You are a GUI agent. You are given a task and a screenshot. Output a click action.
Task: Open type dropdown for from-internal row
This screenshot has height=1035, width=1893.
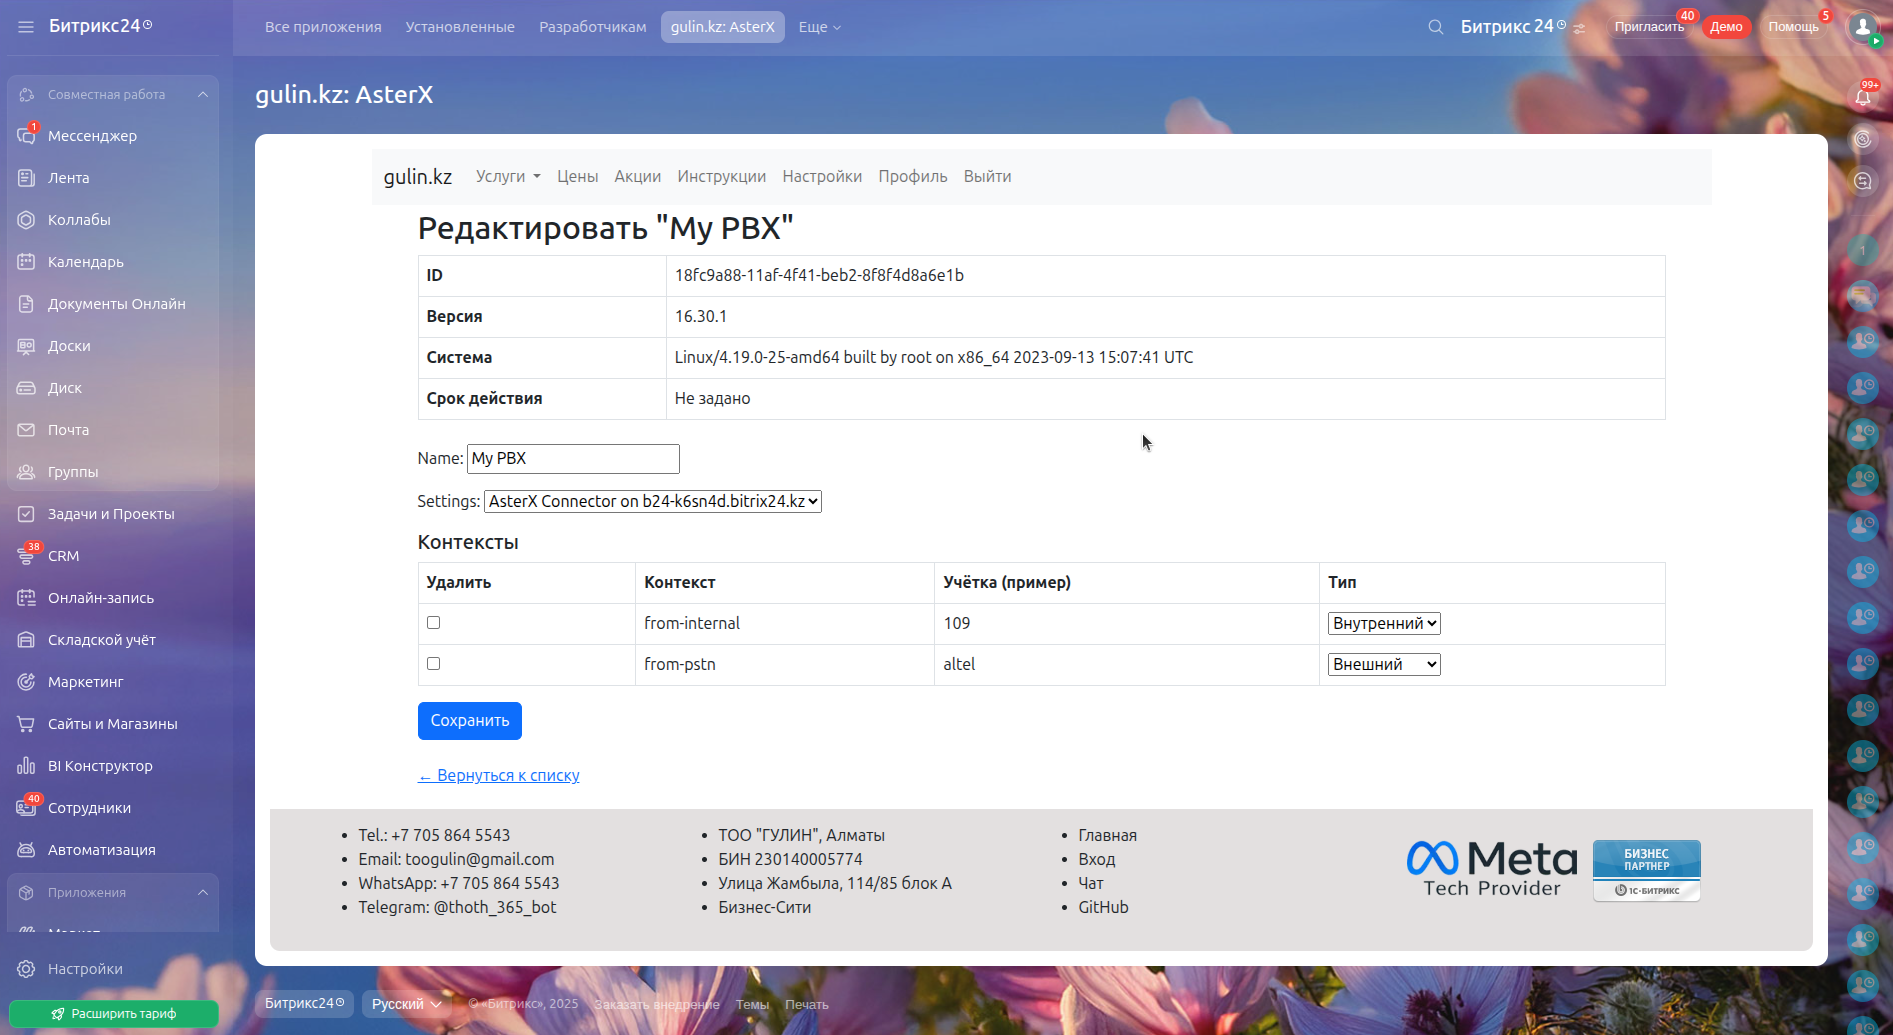tap(1383, 624)
